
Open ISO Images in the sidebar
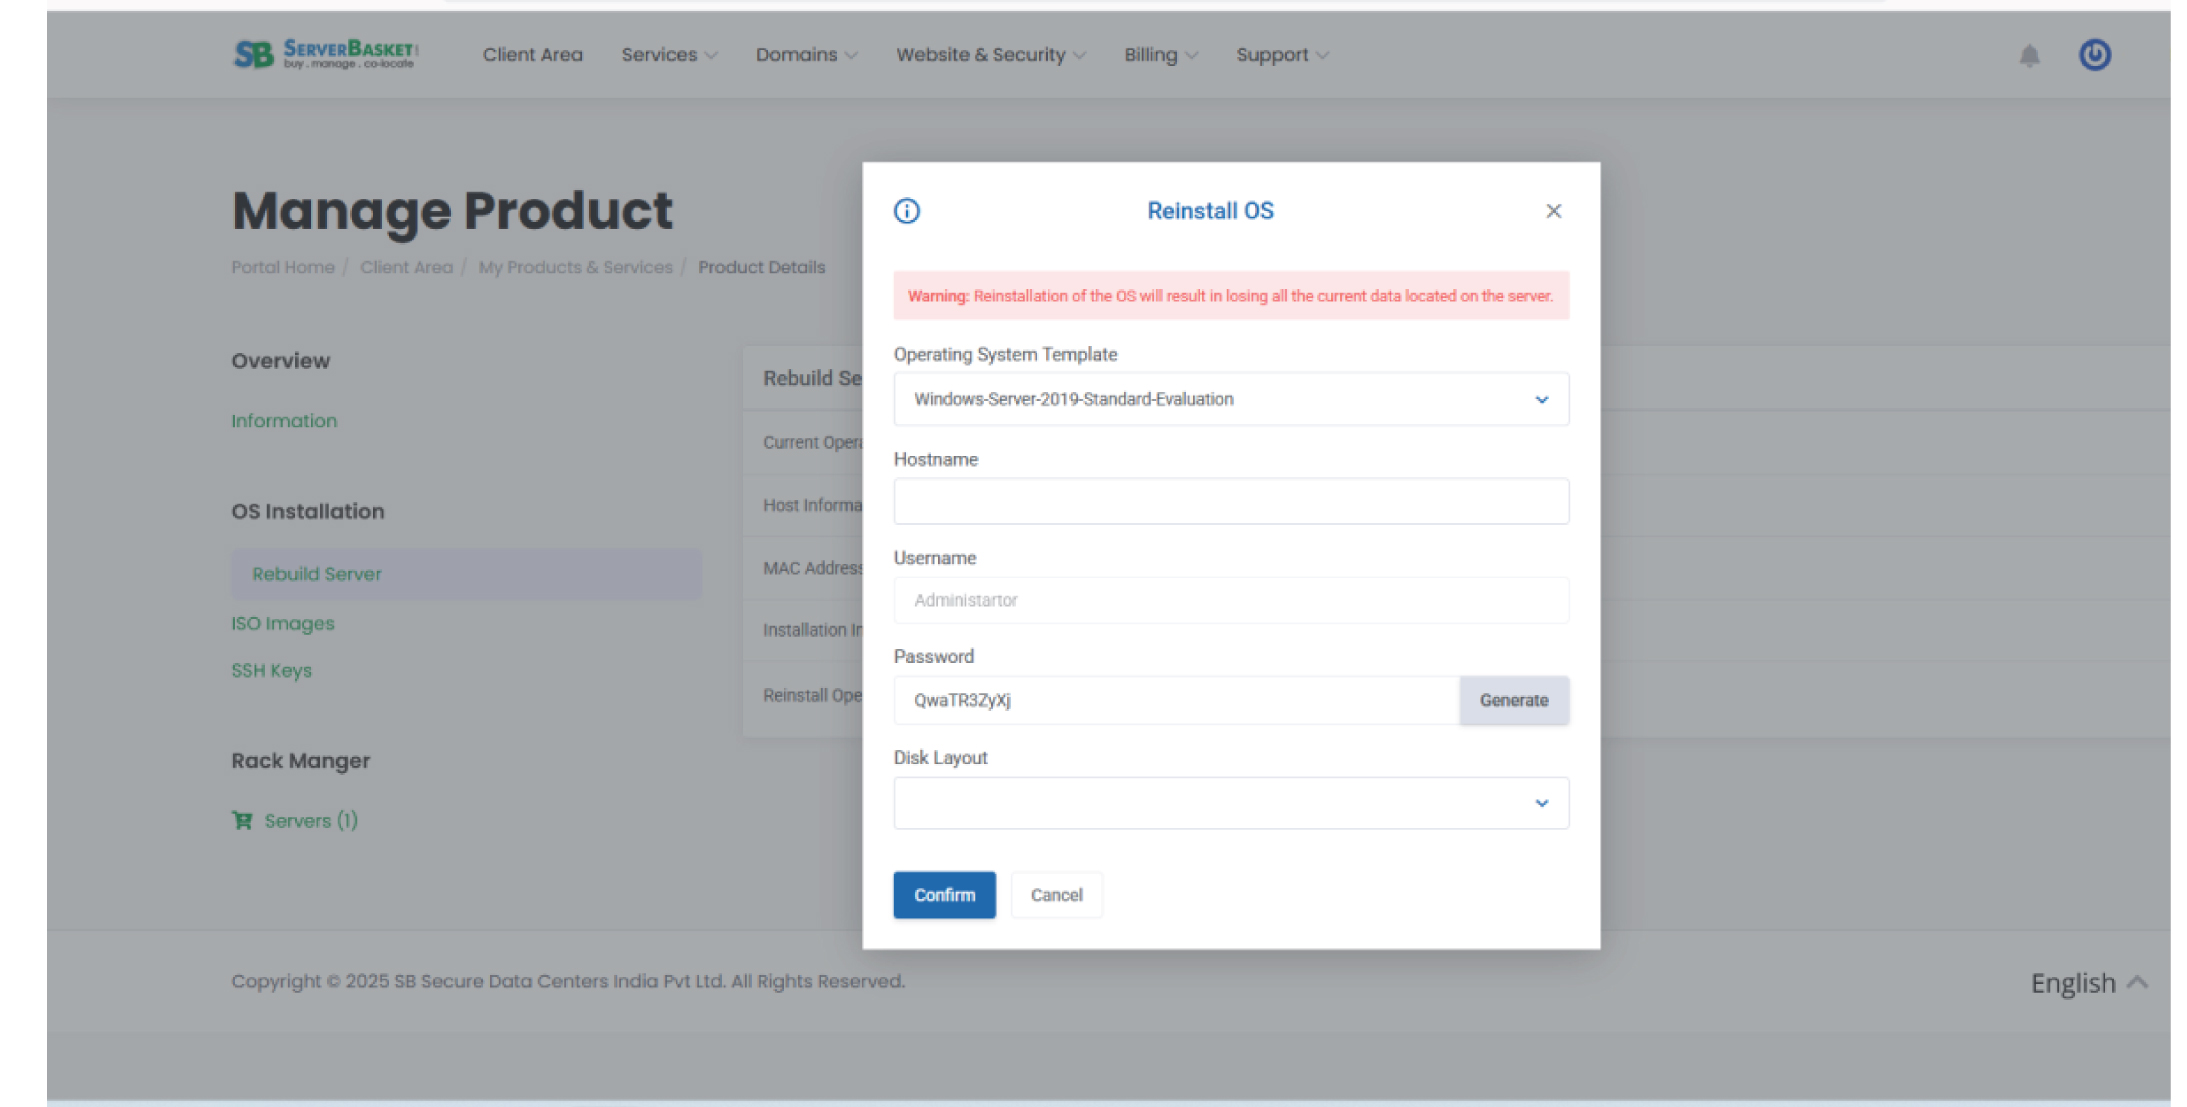[283, 622]
